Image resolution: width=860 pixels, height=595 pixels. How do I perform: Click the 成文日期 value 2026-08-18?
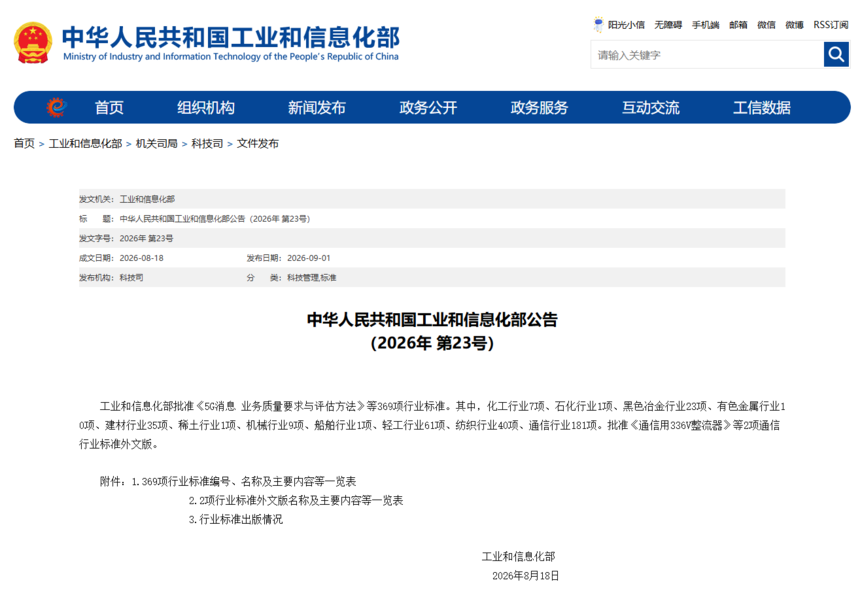coord(142,258)
